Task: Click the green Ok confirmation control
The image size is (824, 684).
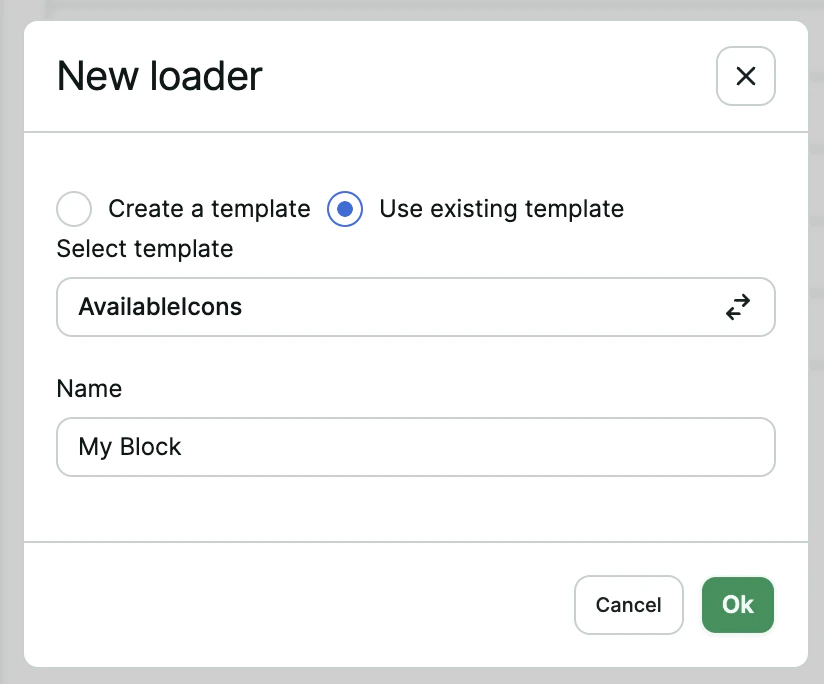Action: point(737,605)
